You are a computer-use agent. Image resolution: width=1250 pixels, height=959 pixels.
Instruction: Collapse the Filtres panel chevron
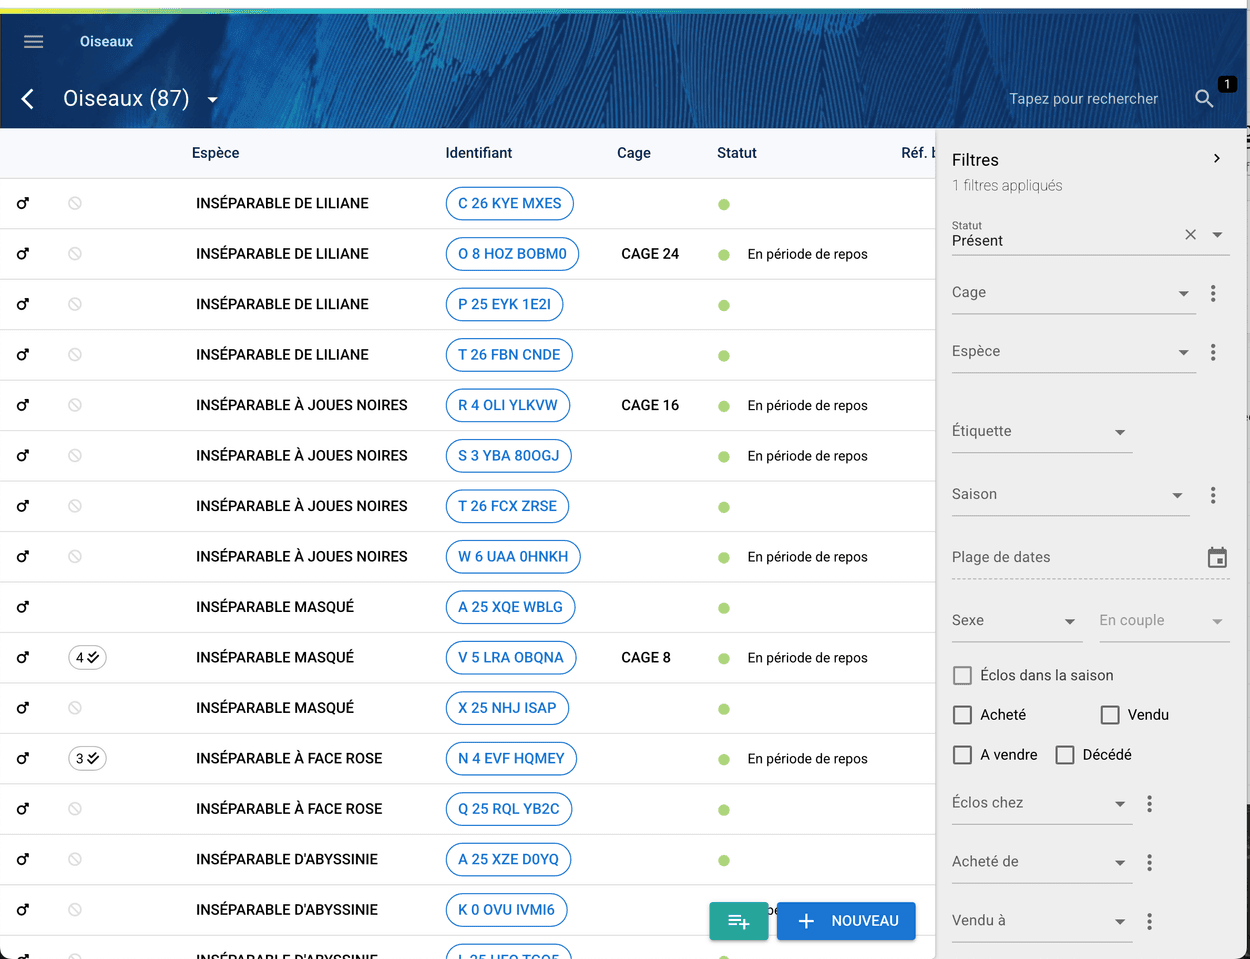click(1216, 159)
